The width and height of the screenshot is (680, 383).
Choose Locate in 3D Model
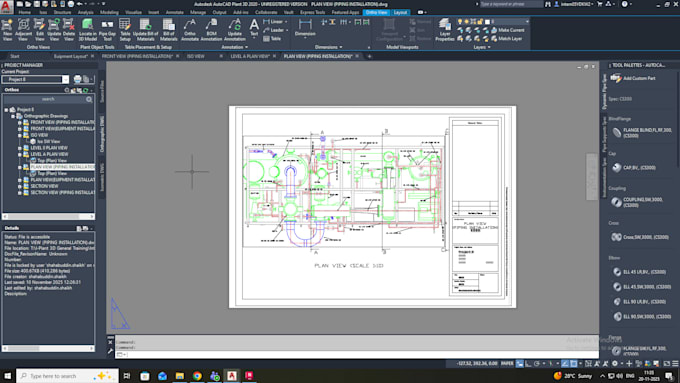[88, 30]
